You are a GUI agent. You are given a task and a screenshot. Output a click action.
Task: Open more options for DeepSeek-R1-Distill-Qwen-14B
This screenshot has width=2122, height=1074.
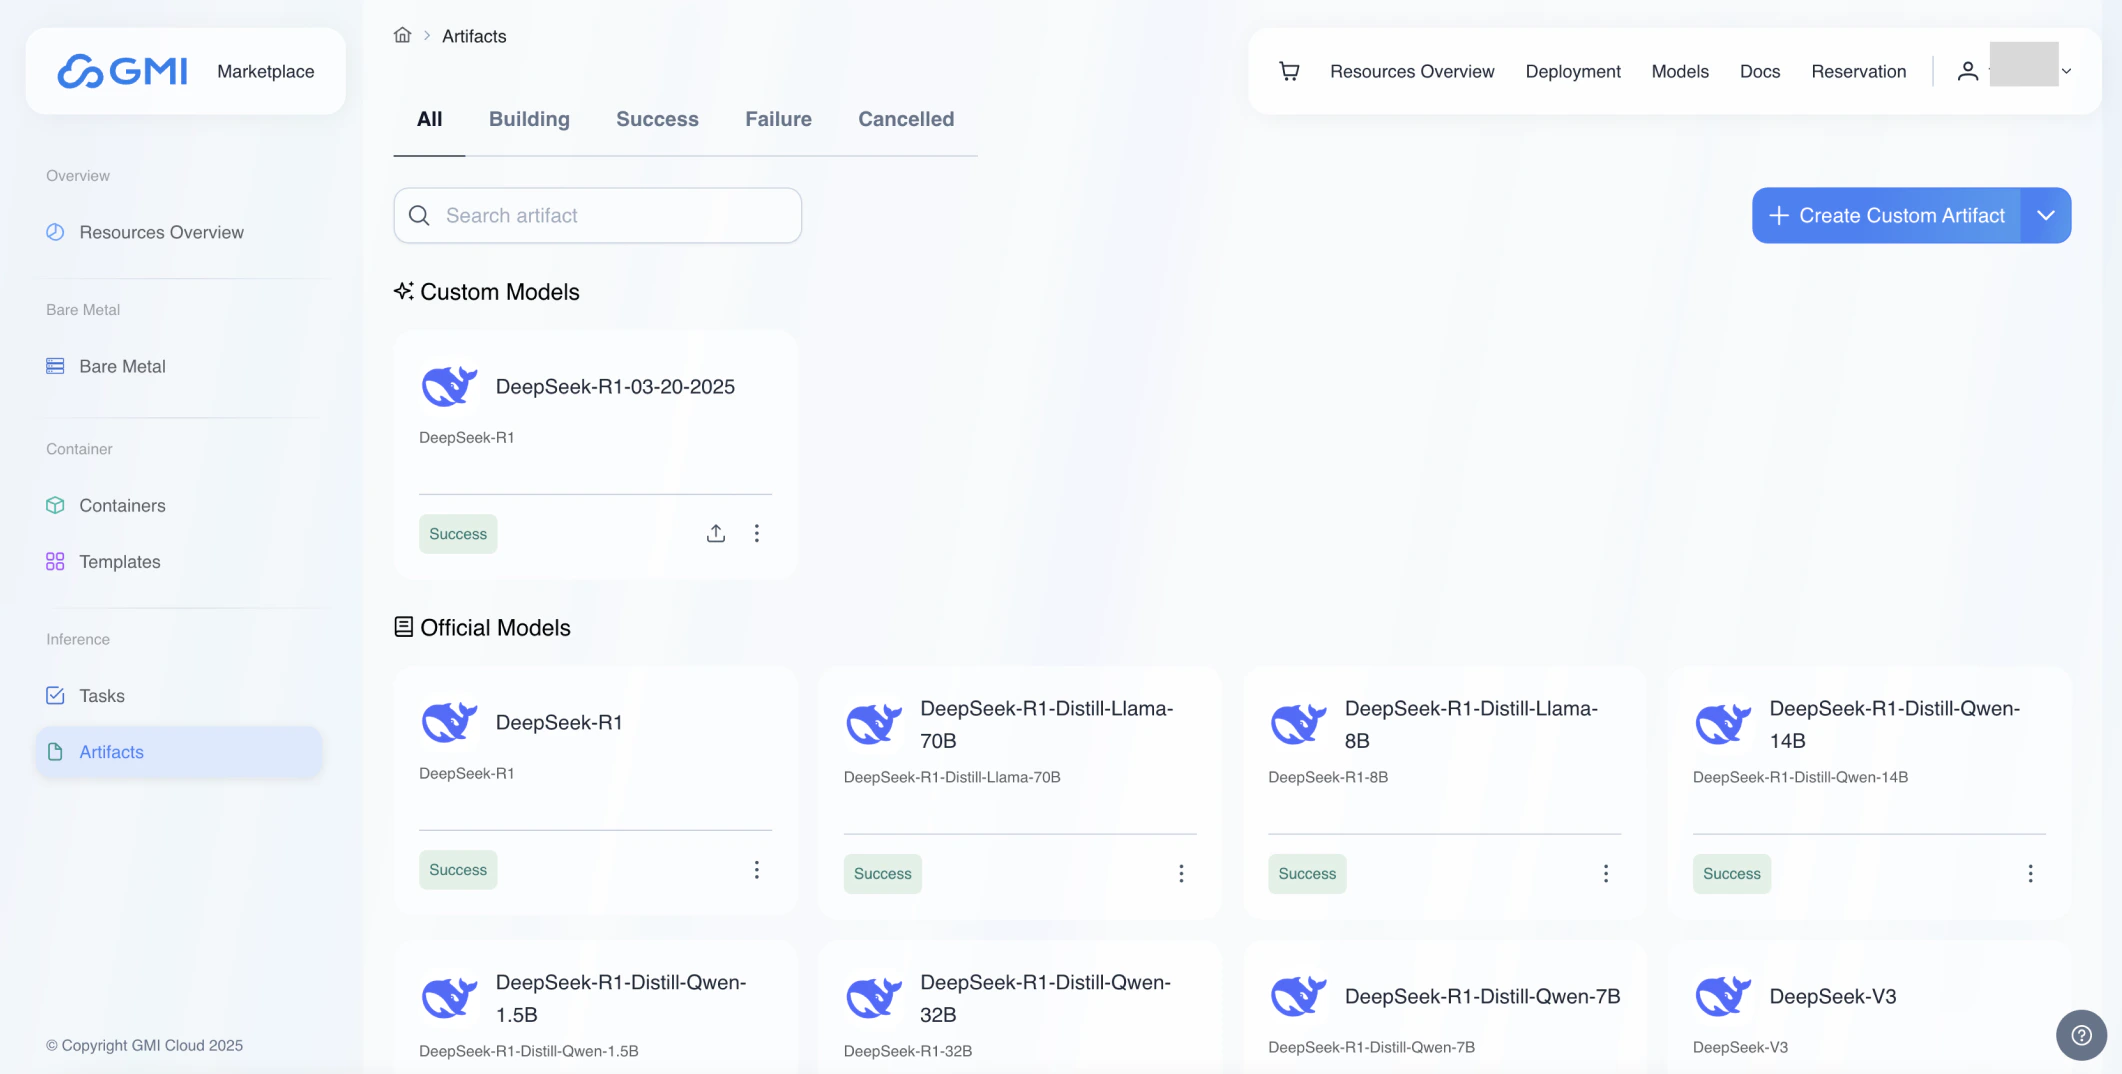[x=2030, y=874]
